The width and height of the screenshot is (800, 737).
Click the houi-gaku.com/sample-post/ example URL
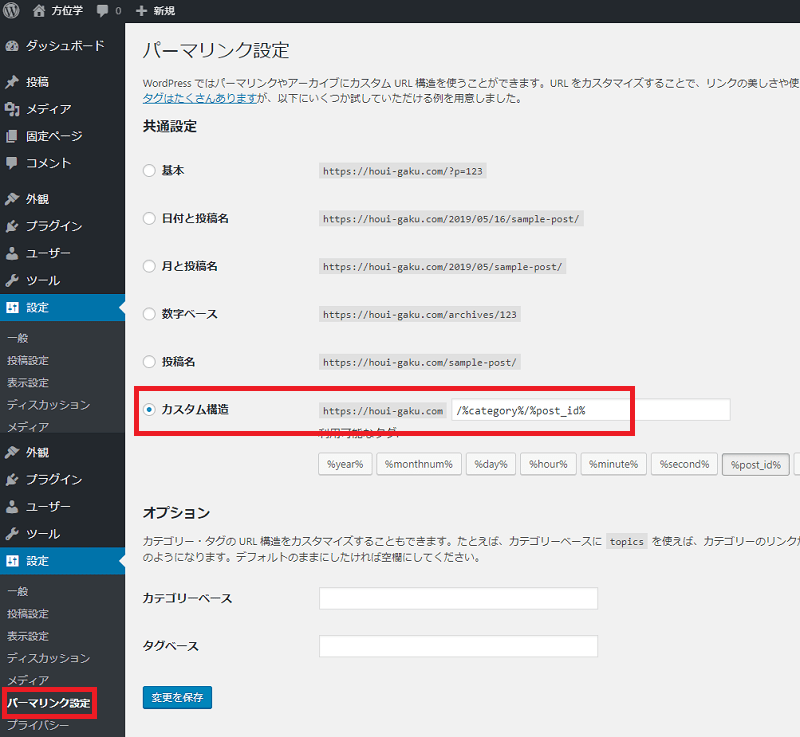point(419,363)
